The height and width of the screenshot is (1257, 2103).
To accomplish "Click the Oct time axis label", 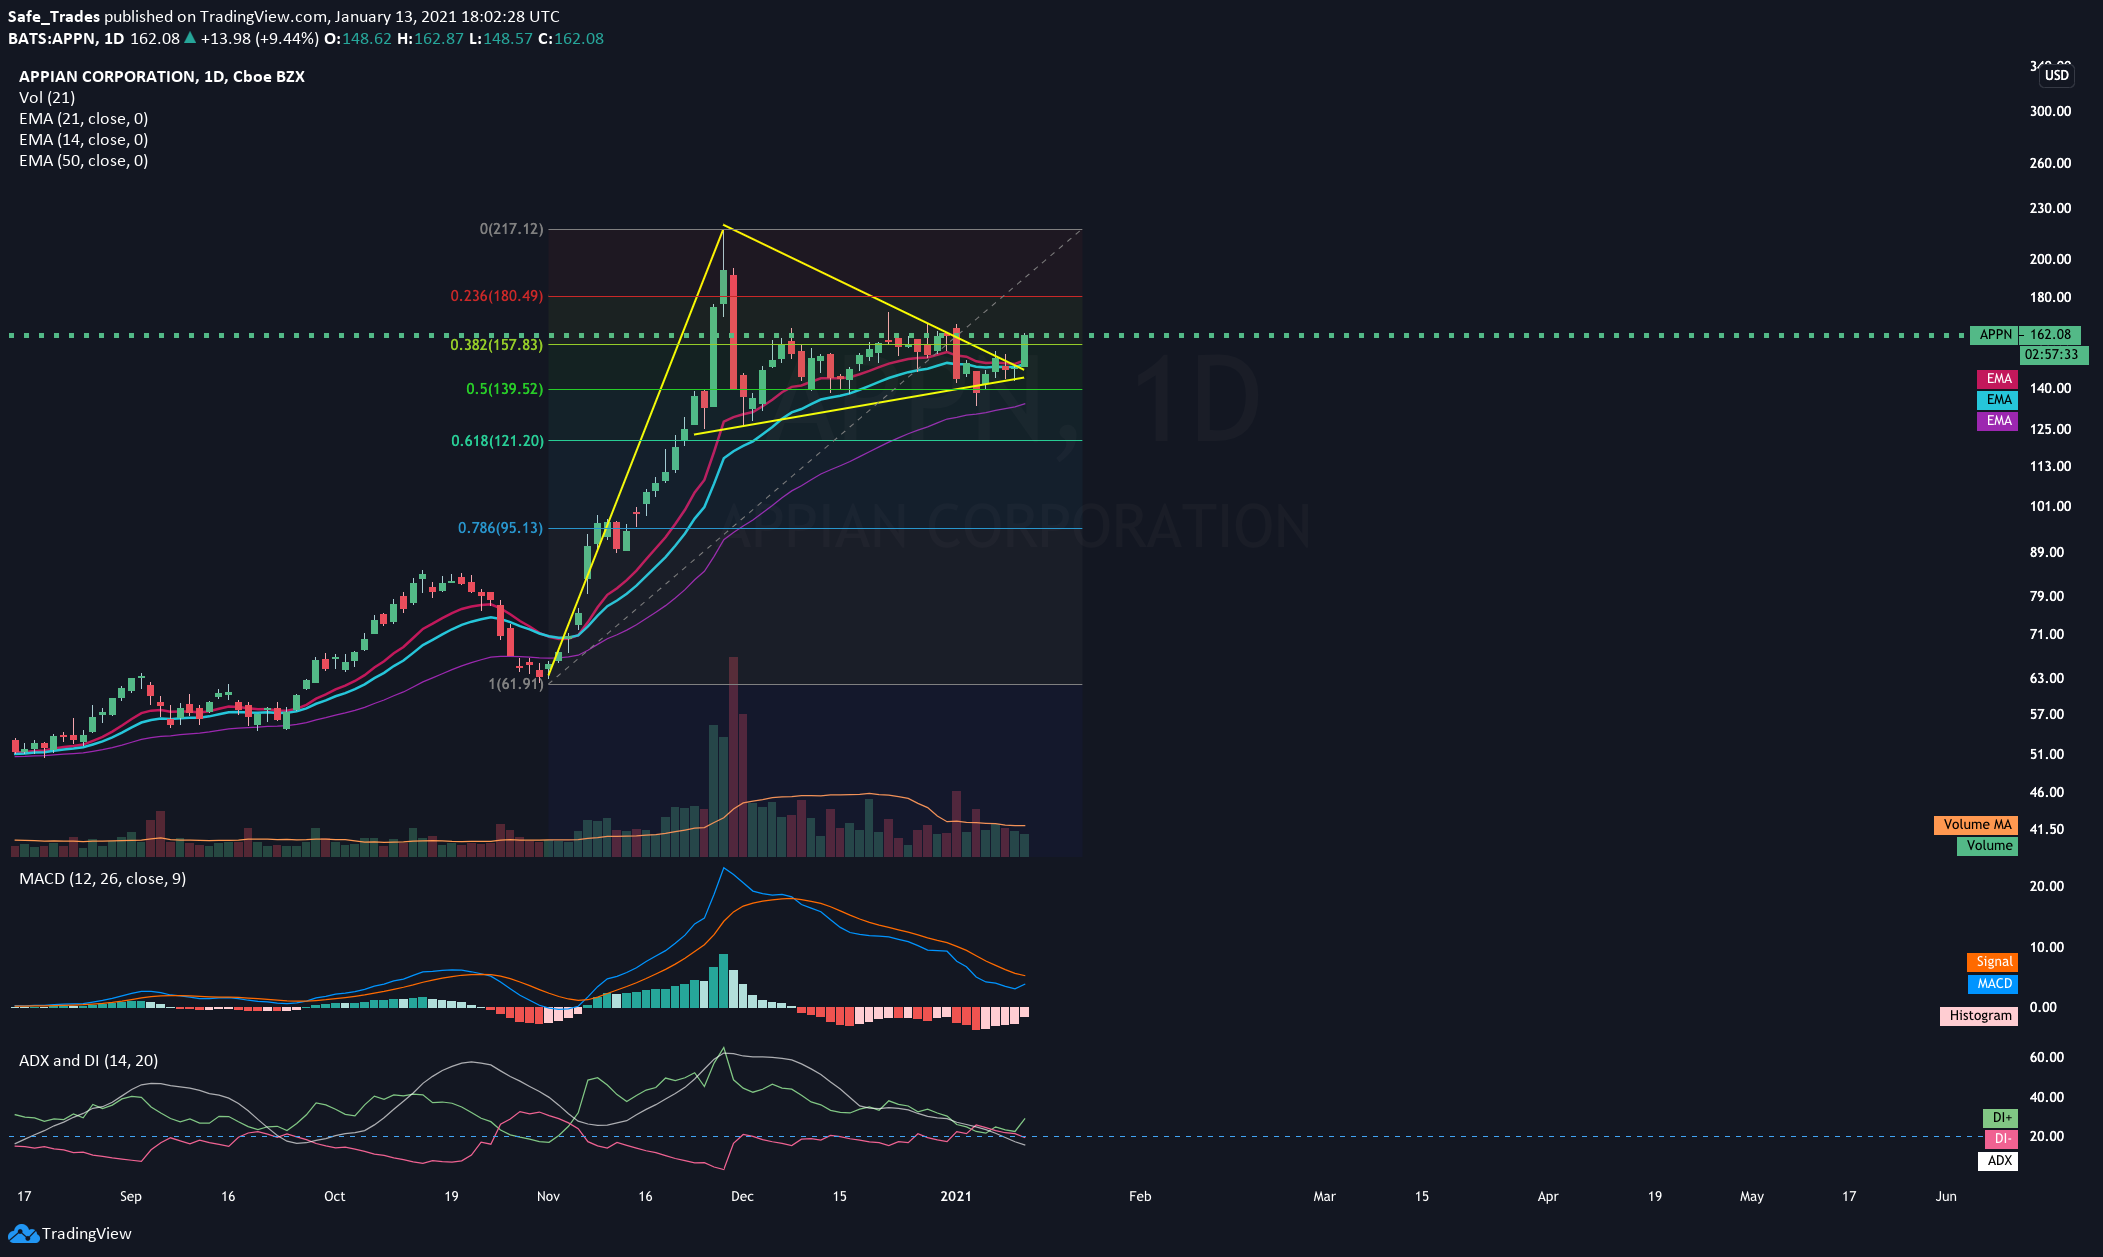I will point(335,1196).
